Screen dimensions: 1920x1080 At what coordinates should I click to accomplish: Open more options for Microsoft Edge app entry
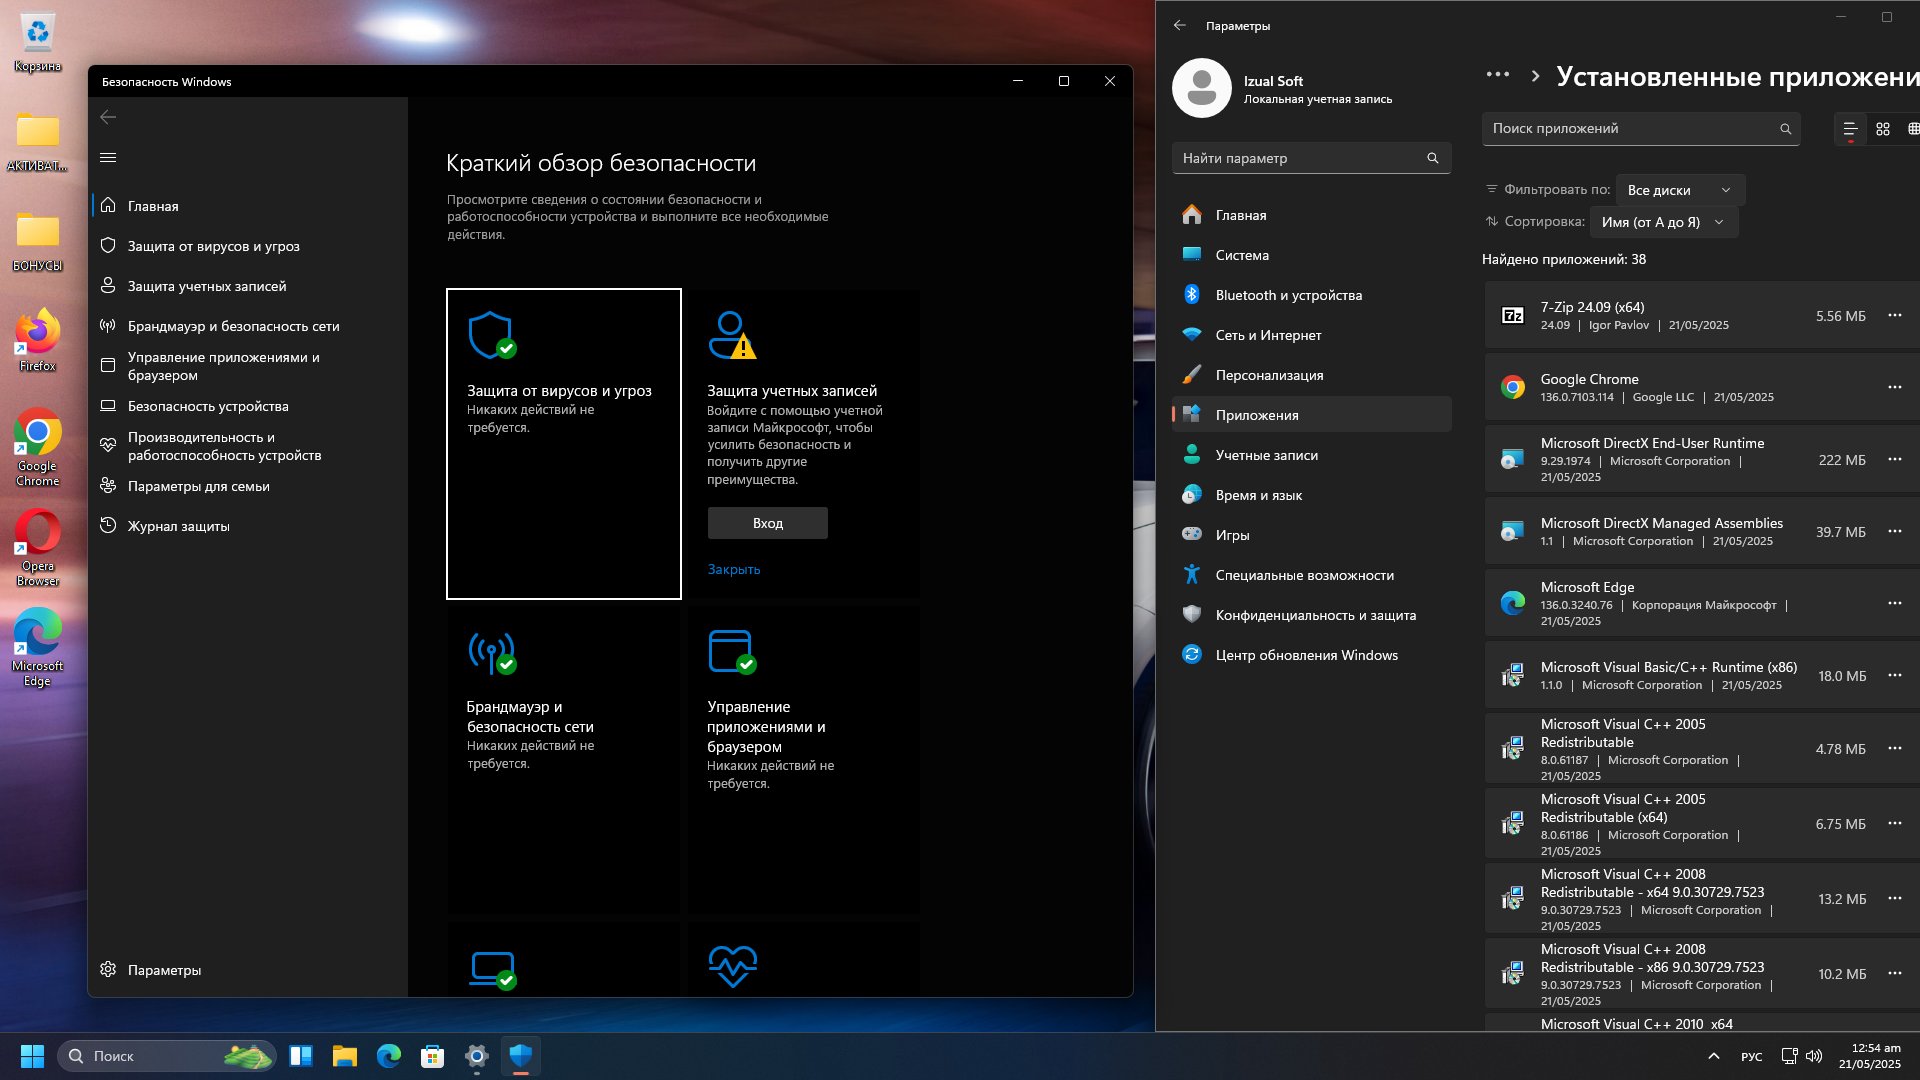[1894, 603]
